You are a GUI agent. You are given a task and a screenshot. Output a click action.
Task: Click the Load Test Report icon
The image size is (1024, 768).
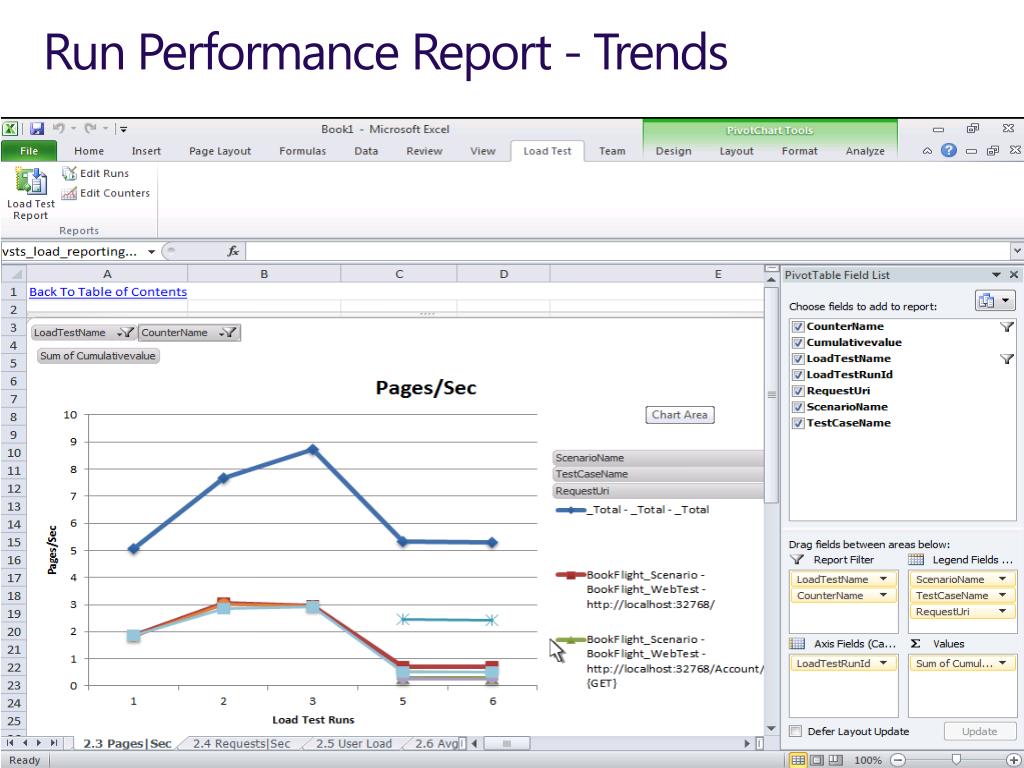click(31, 181)
